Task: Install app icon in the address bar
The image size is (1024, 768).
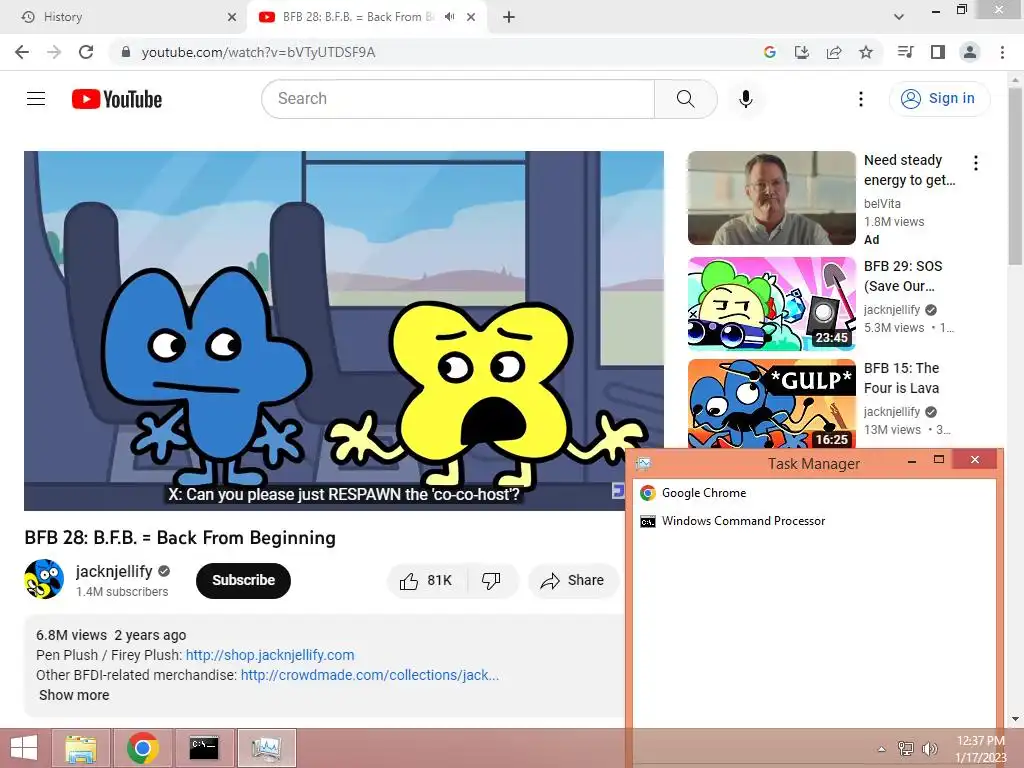Action: 802,52
